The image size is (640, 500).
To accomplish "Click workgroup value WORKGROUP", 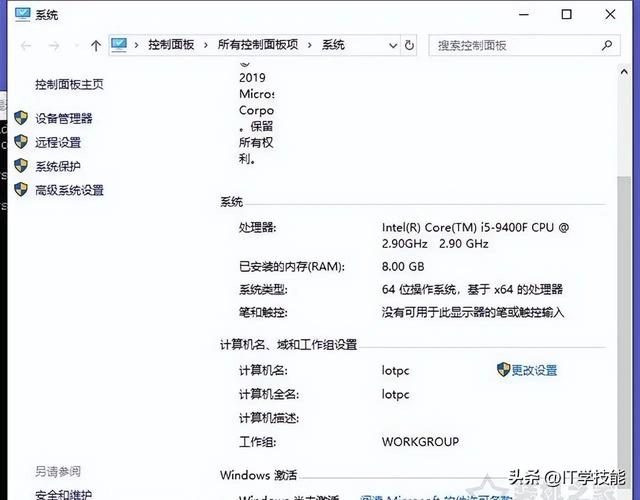I will coord(420,442).
